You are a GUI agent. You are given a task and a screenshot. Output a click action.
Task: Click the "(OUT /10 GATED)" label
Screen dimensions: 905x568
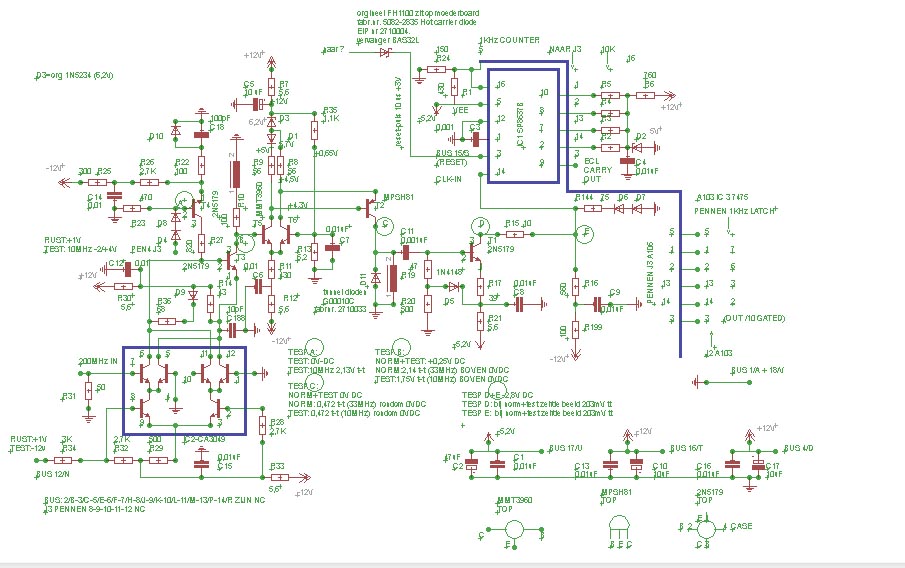754,318
